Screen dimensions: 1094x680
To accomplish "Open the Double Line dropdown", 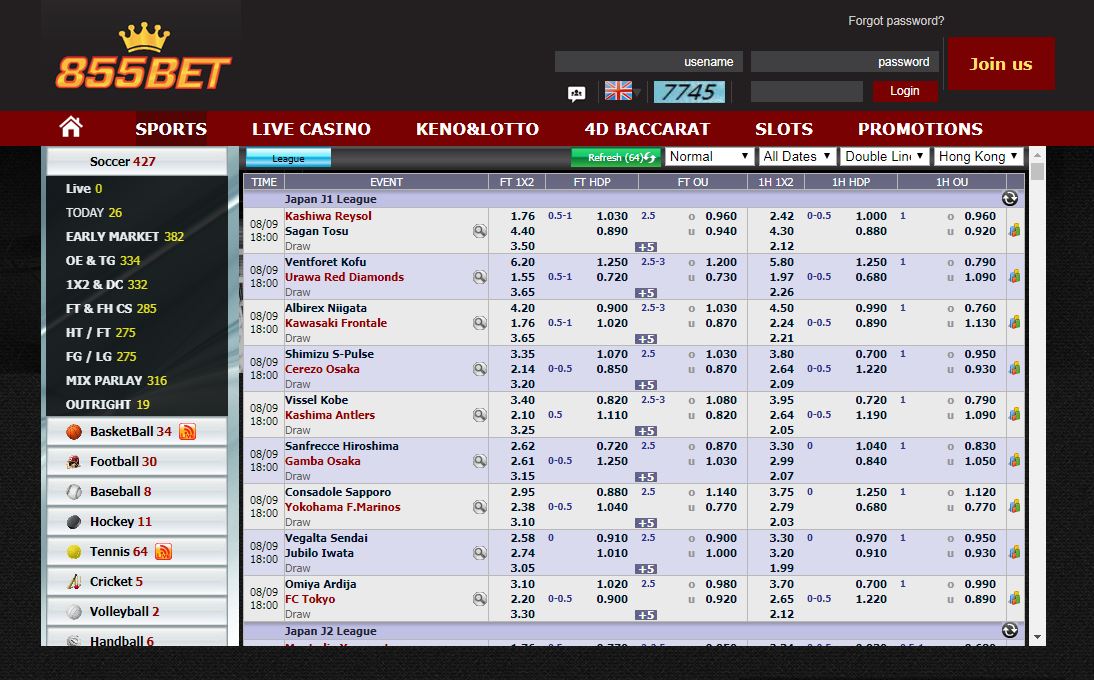I will click(x=885, y=157).
